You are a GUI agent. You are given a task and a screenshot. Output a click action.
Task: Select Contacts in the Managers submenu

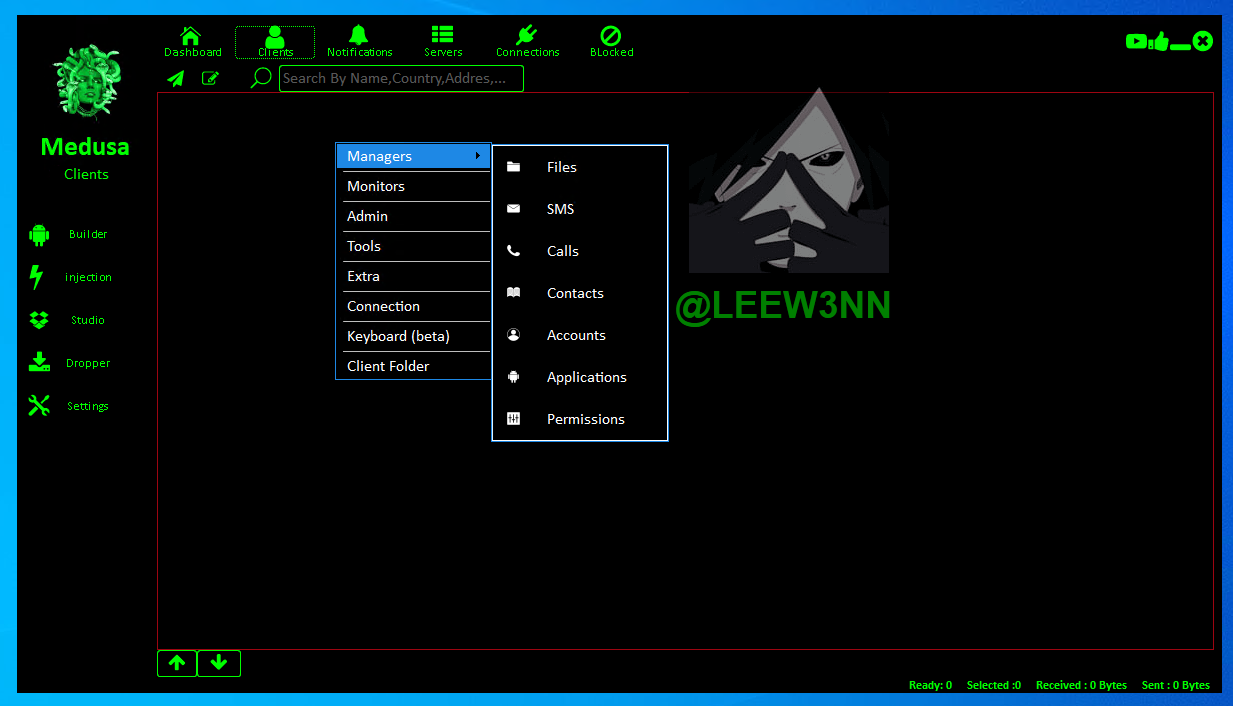point(575,293)
